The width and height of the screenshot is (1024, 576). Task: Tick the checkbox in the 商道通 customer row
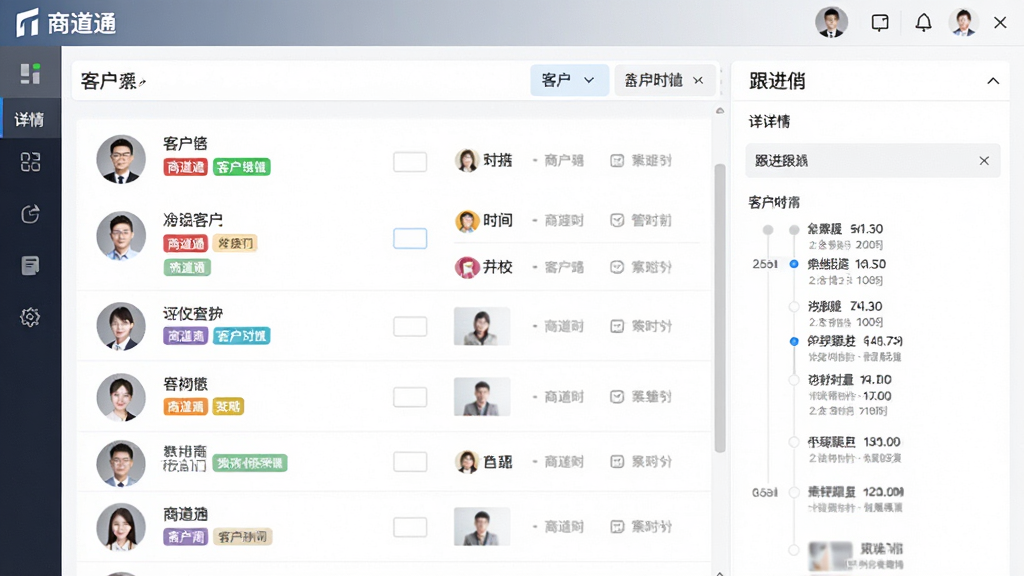(x=410, y=527)
